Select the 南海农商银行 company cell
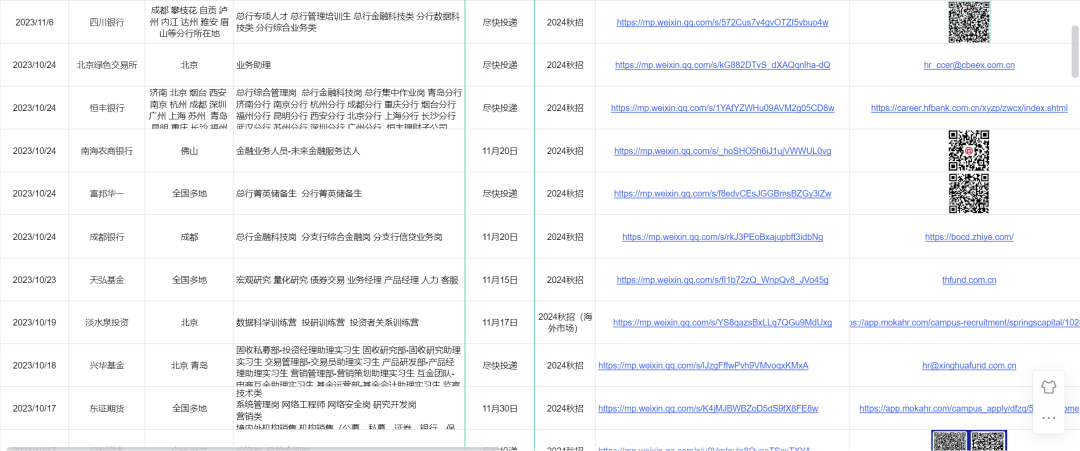The width and height of the screenshot is (1080, 451). (107, 151)
